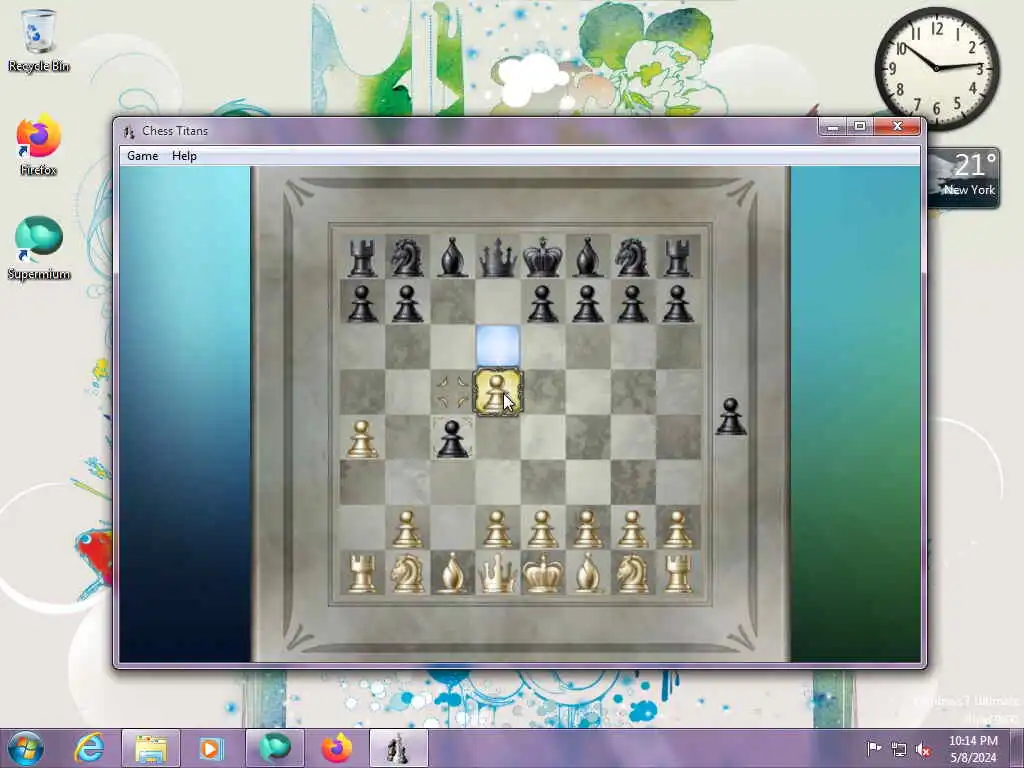Select the black queen on d8

[498, 257]
